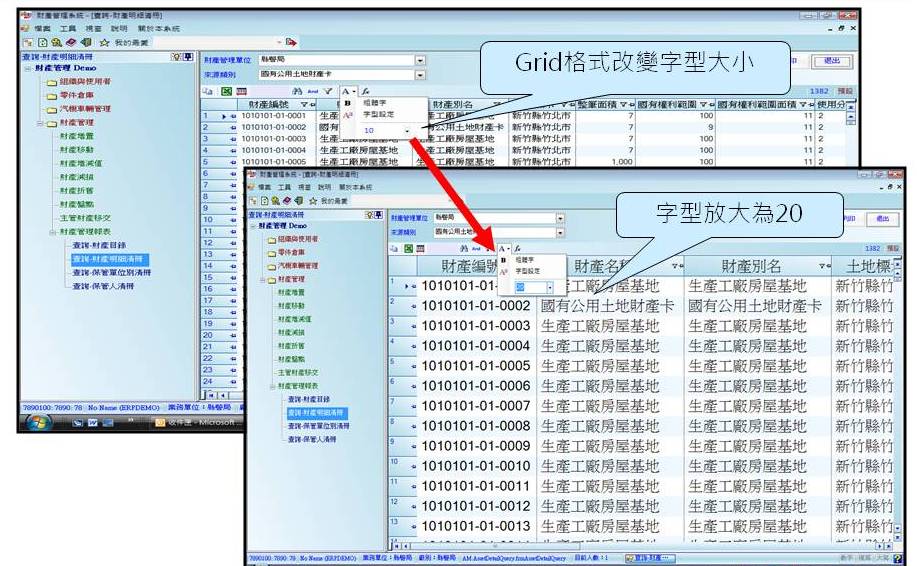This screenshot has width=917, height=566.
Task: Click binoculars search icon in back window grid toolbar
Action: (x=297, y=91)
